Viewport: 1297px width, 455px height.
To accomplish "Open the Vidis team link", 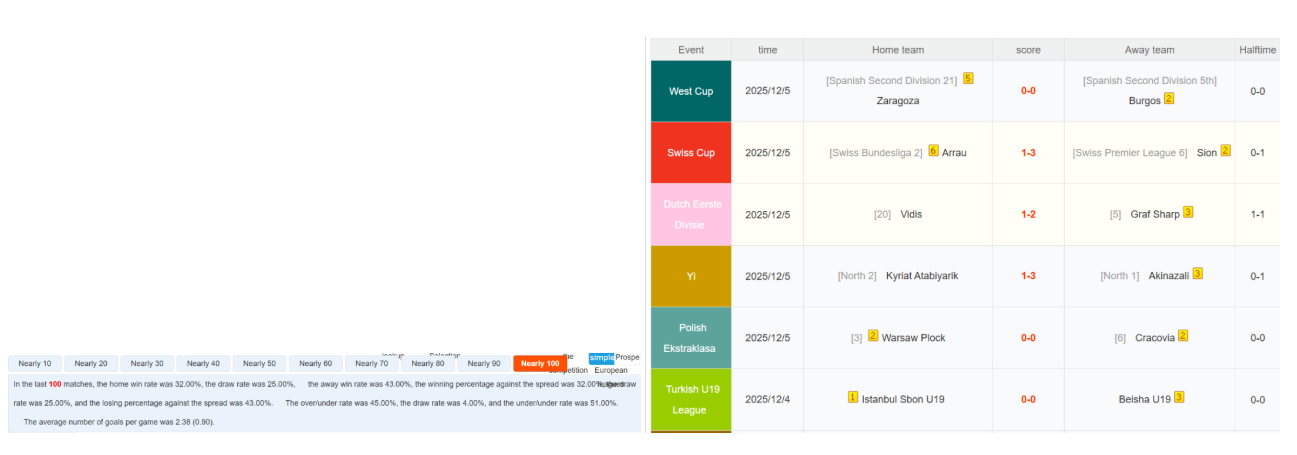I will (x=911, y=214).
